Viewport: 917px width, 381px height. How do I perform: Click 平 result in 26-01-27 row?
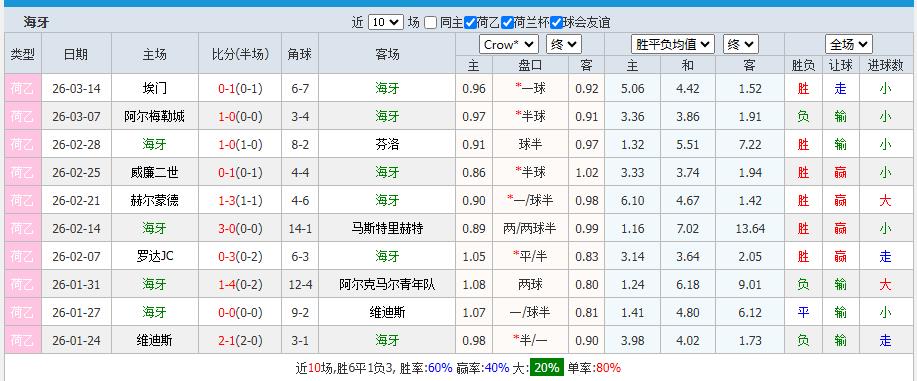tap(804, 313)
